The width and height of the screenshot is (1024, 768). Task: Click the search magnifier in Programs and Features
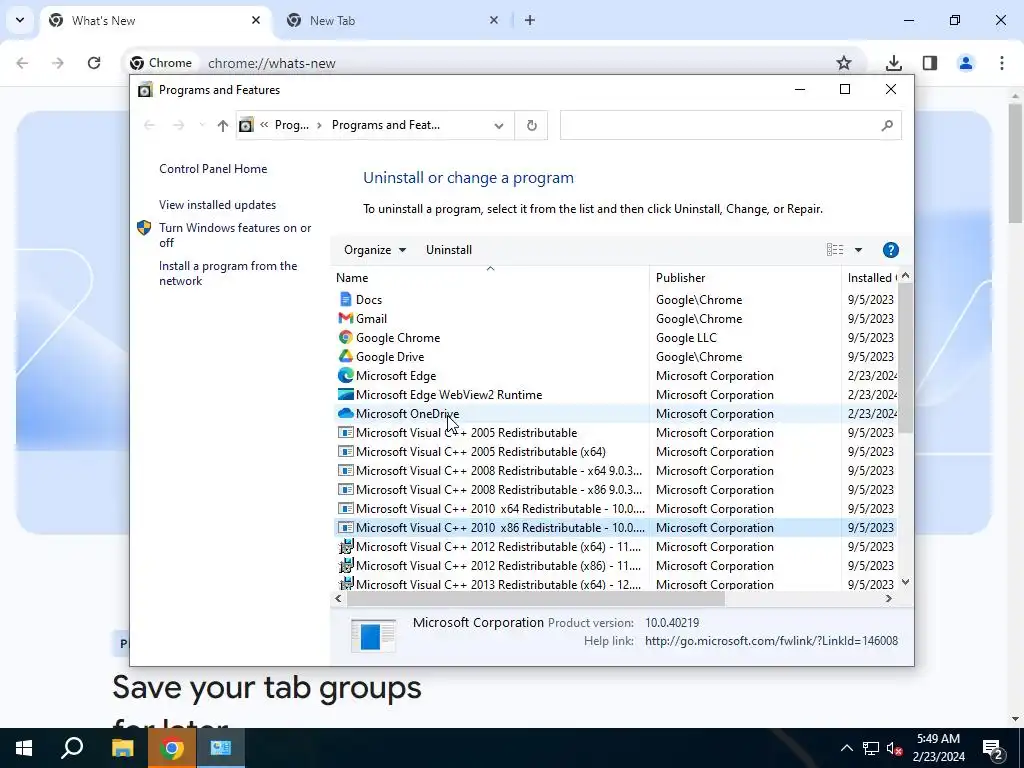coord(886,125)
